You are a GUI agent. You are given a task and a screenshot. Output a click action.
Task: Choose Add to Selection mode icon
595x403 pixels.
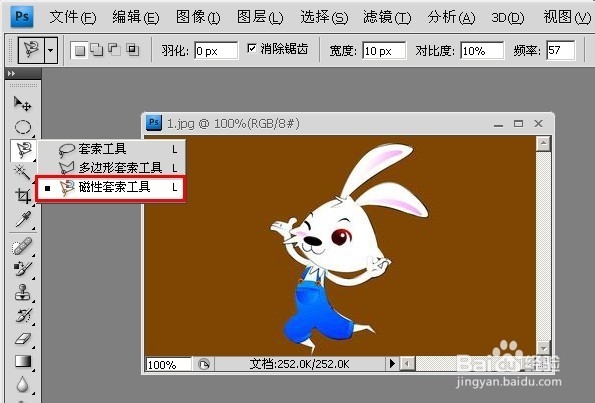(x=97, y=50)
